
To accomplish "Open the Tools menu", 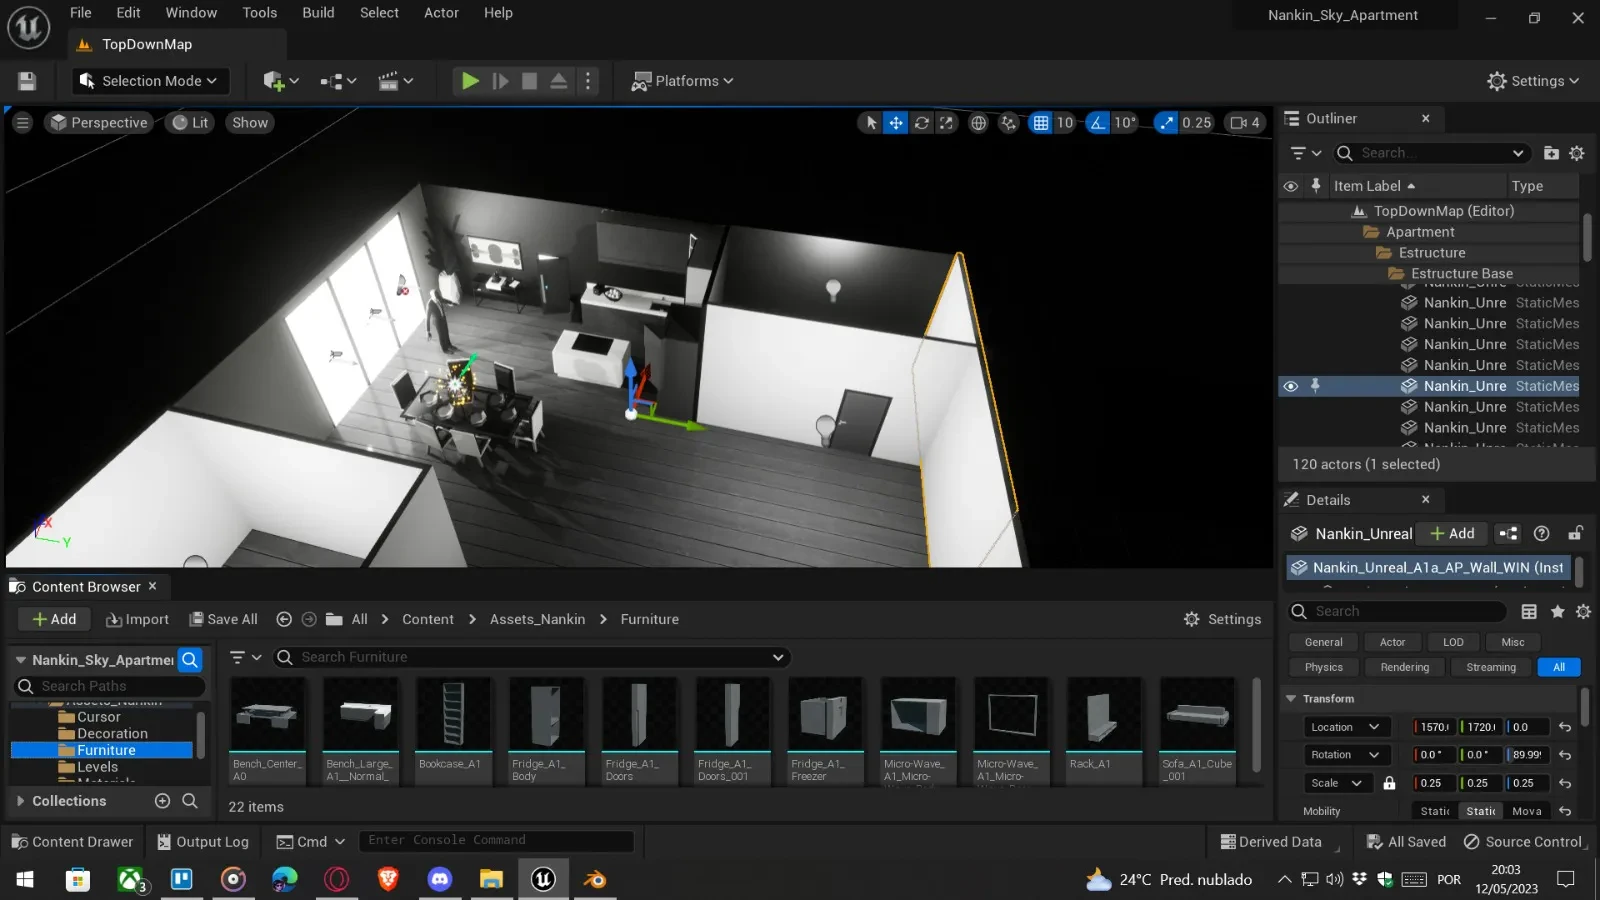I will click(260, 13).
